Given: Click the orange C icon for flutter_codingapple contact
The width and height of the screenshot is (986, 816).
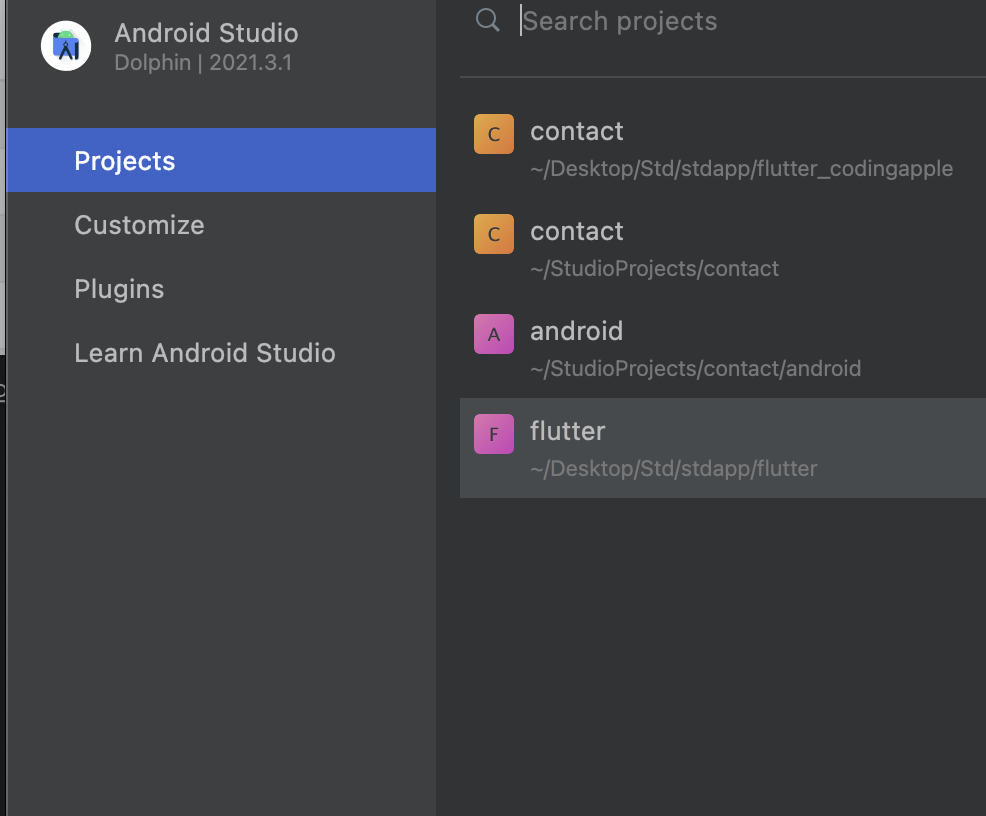Looking at the screenshot, I should (x=494, y=134).
